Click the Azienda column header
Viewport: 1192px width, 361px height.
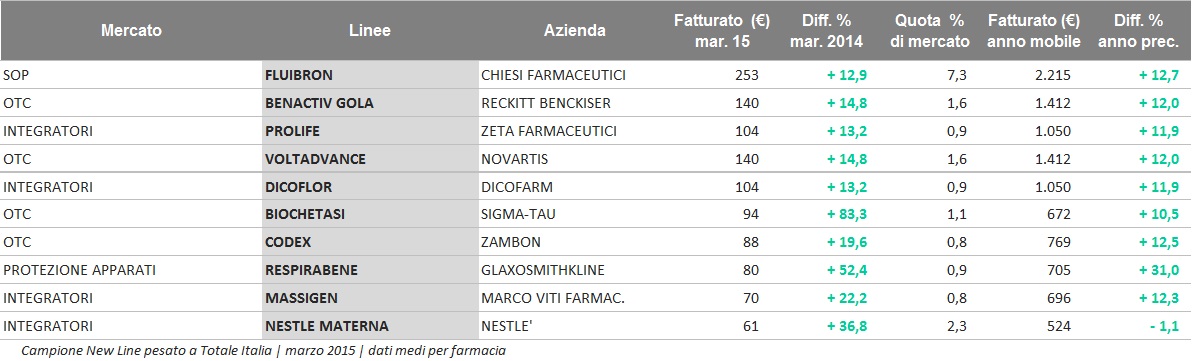tap(575, 31)
